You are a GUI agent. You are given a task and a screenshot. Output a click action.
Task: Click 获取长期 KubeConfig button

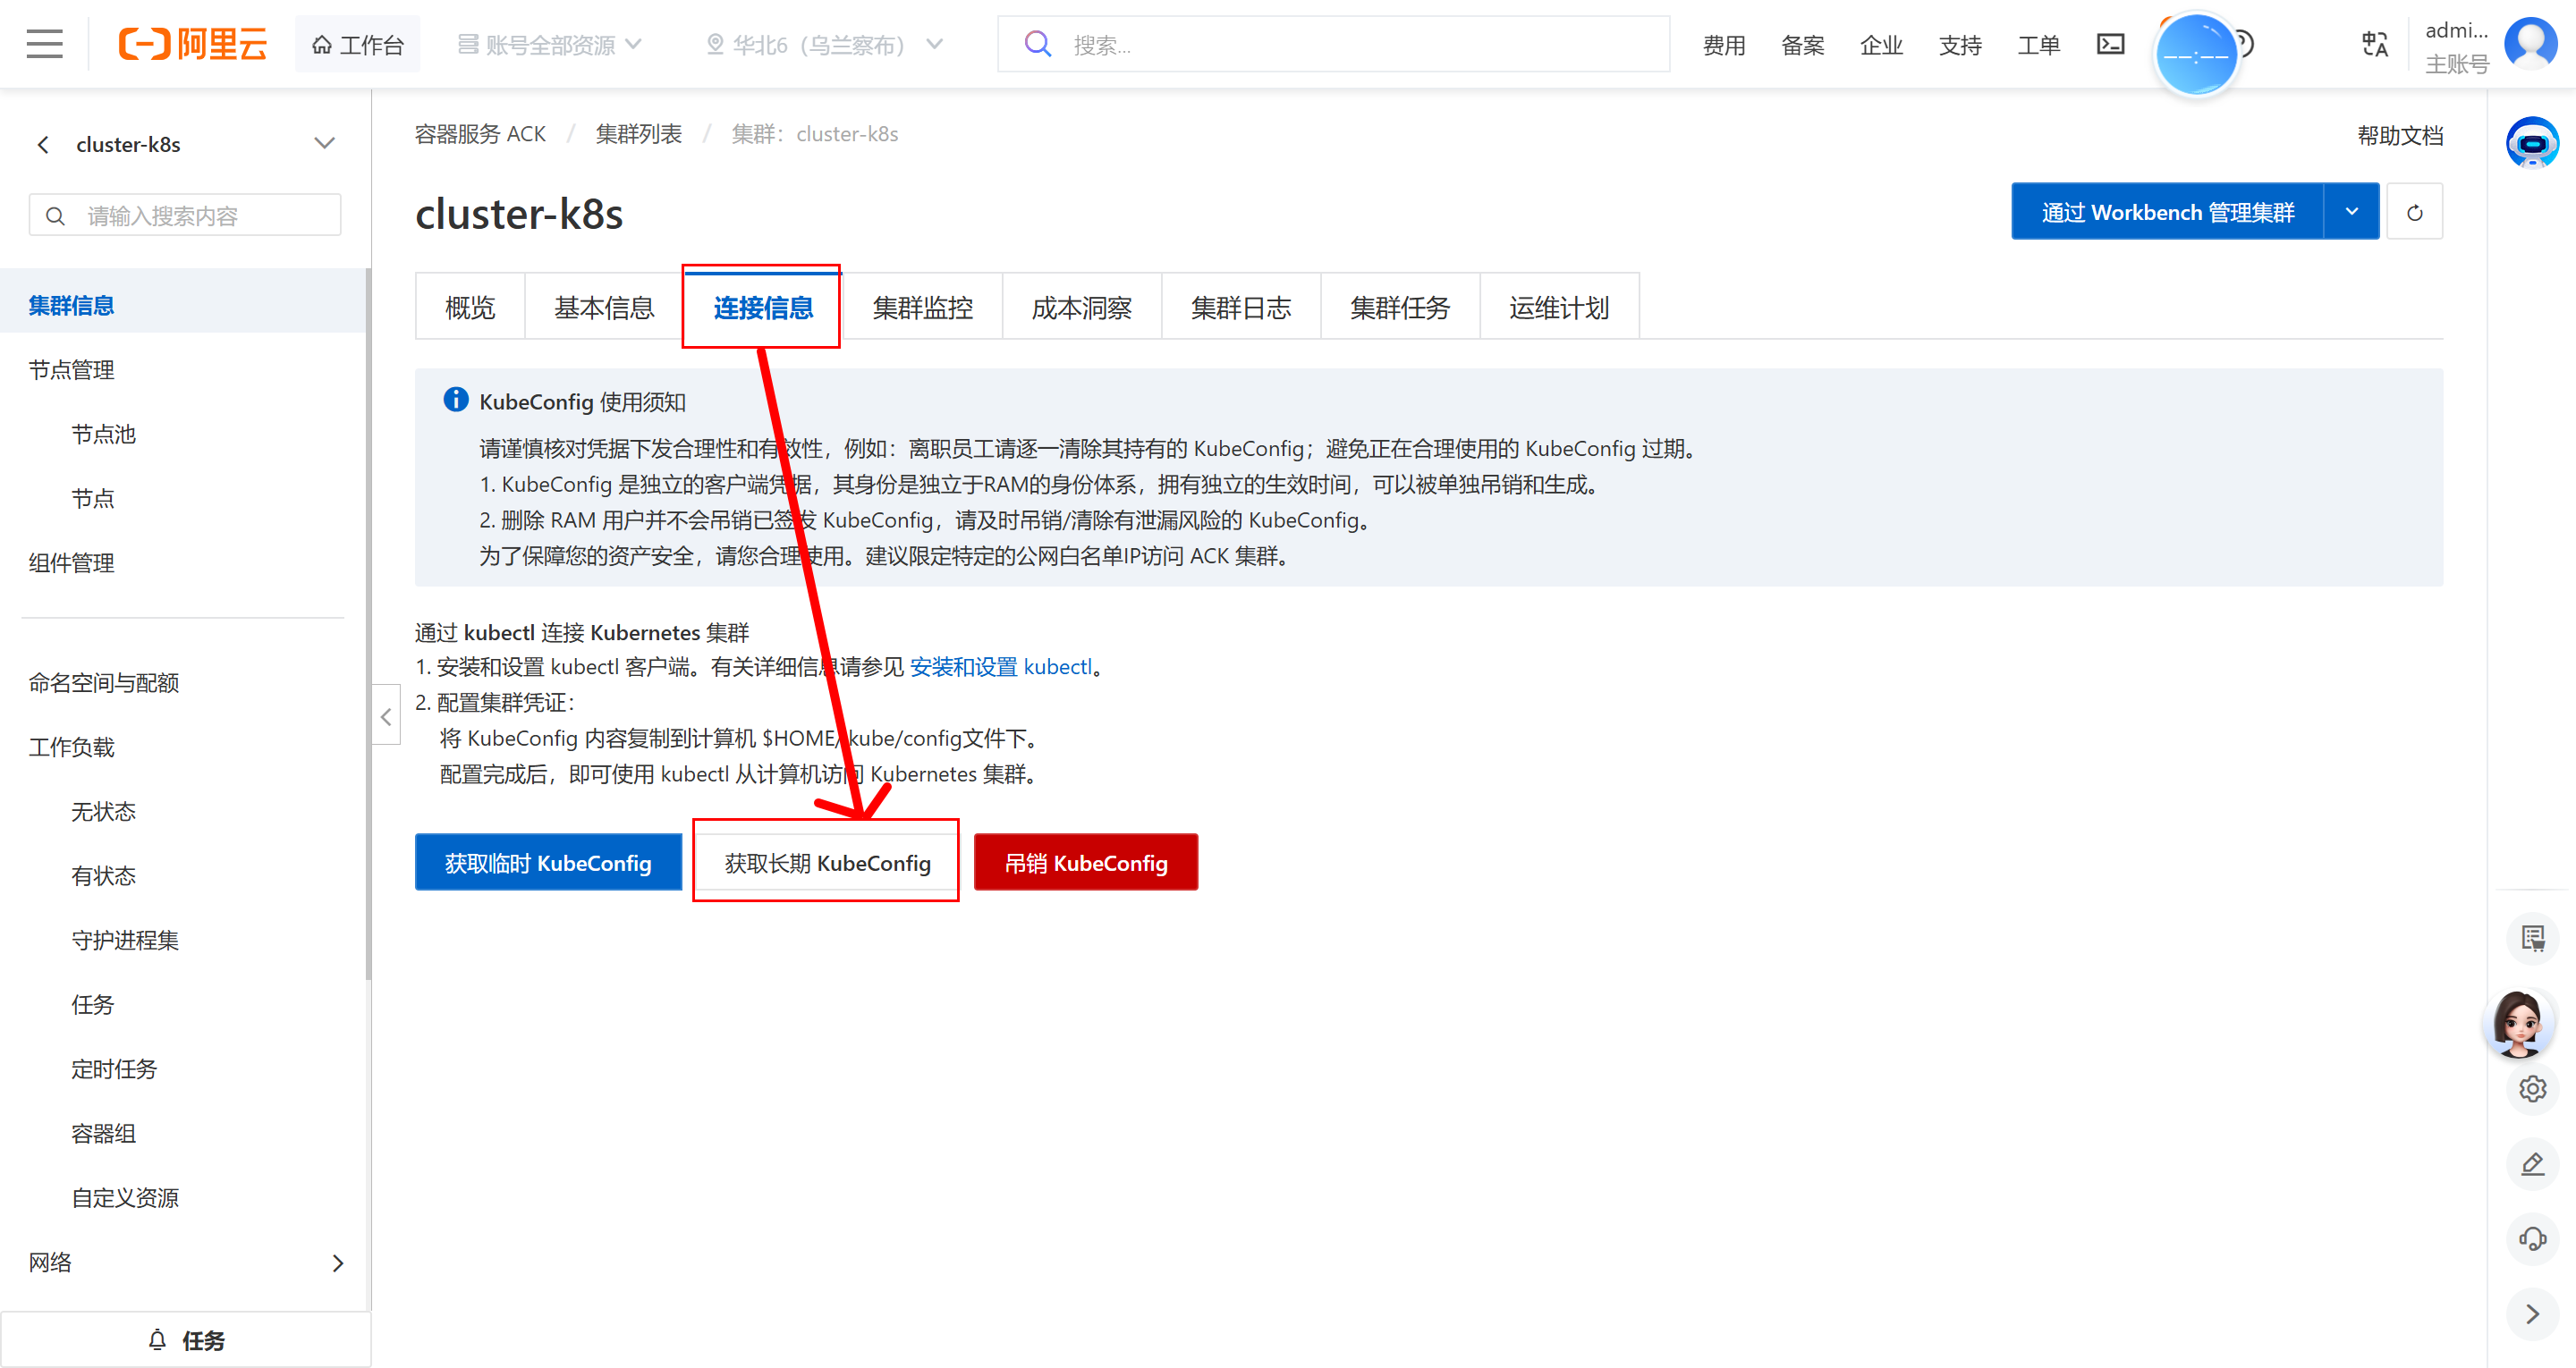(827, 863)
